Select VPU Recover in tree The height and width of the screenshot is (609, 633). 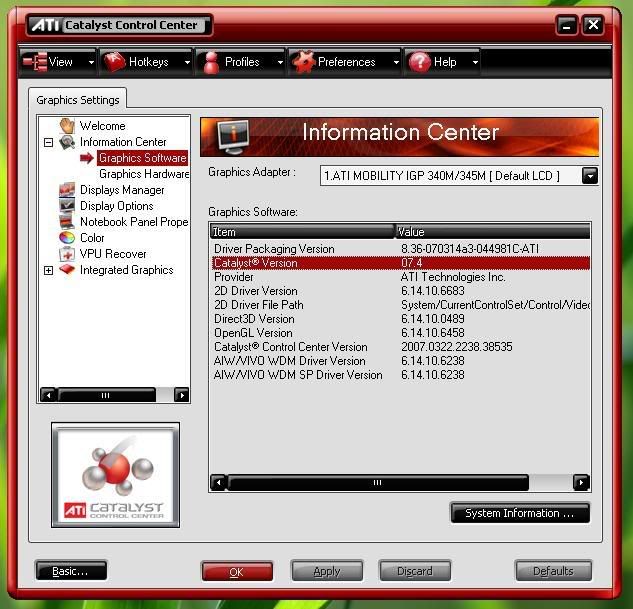pos(113,254)
